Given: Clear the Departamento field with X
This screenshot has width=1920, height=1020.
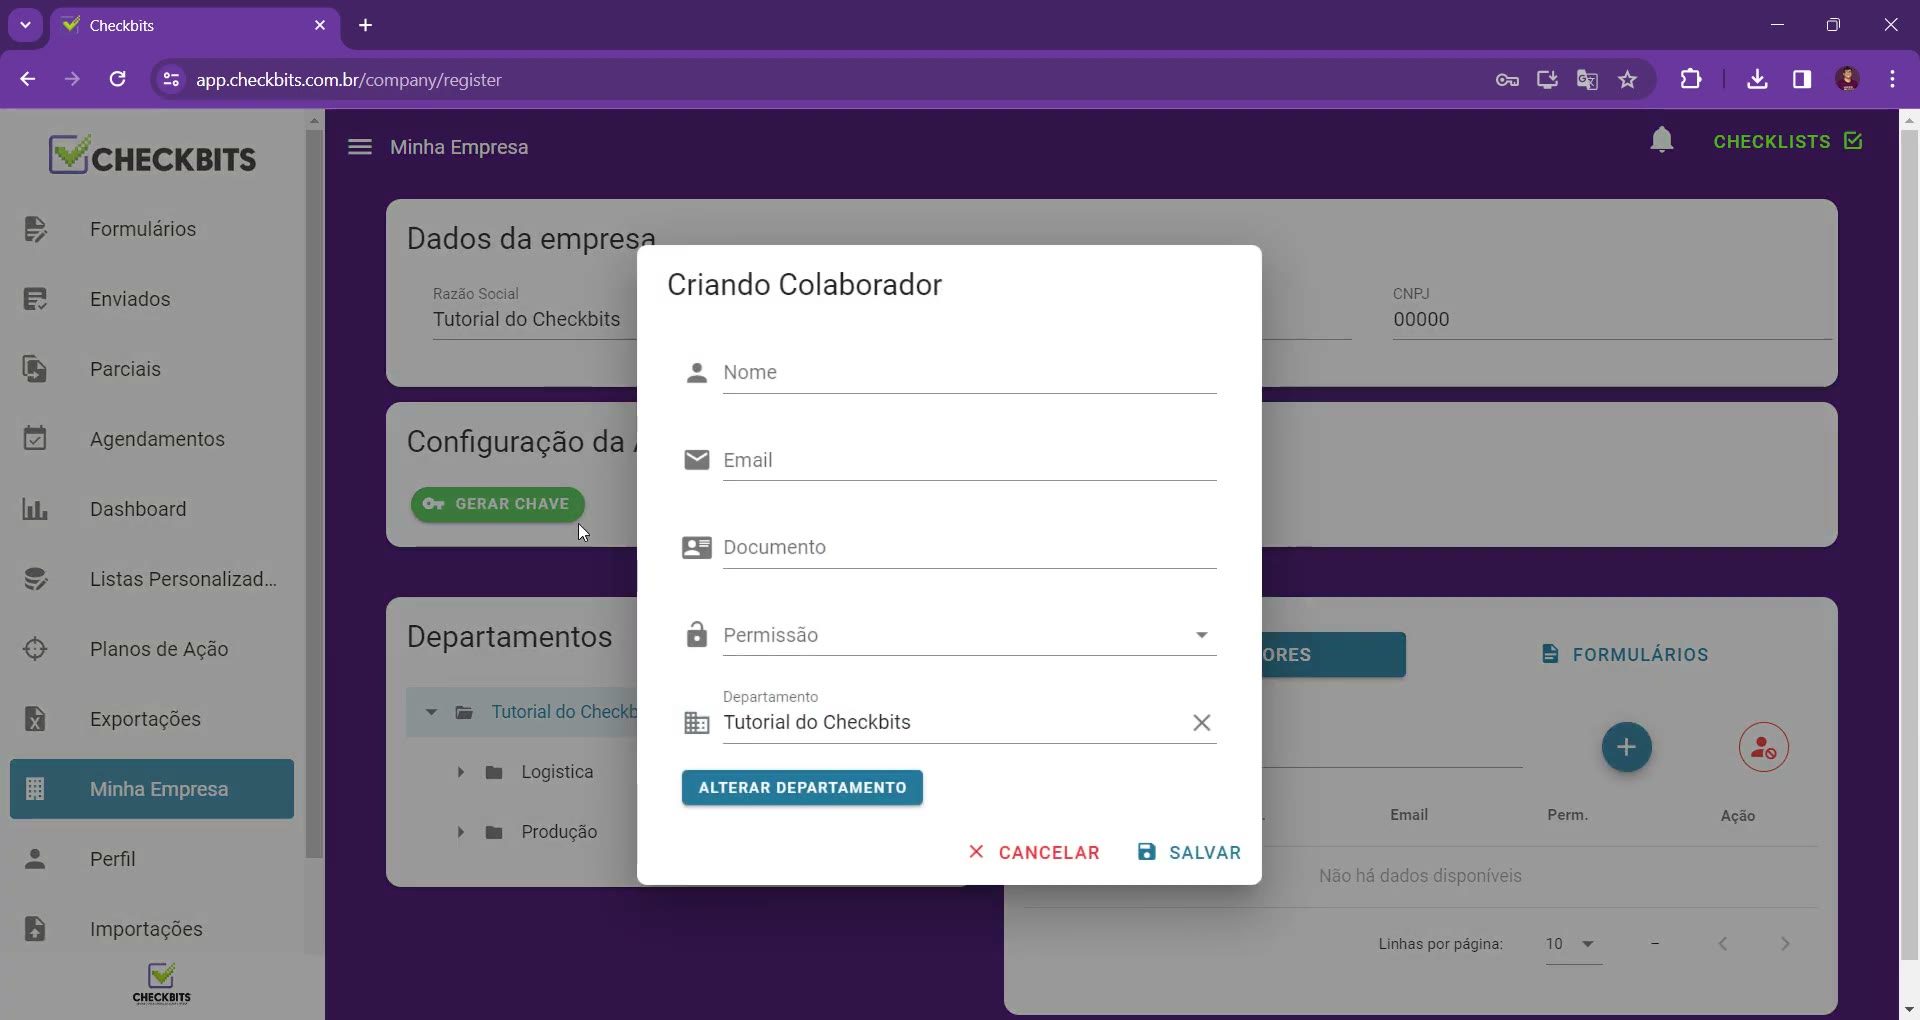Looking at the screenshot, I should tap(1202, 722).
